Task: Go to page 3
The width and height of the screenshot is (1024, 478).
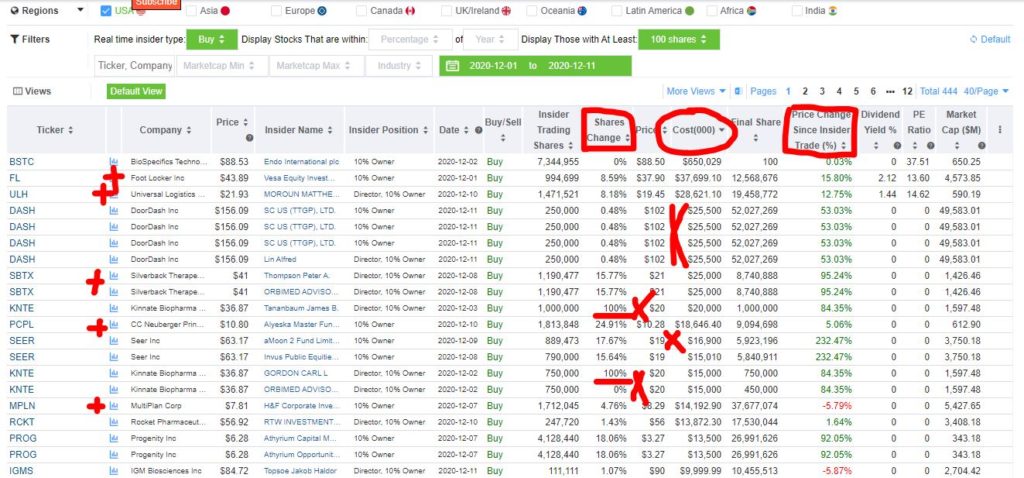Action: [822, 91]
